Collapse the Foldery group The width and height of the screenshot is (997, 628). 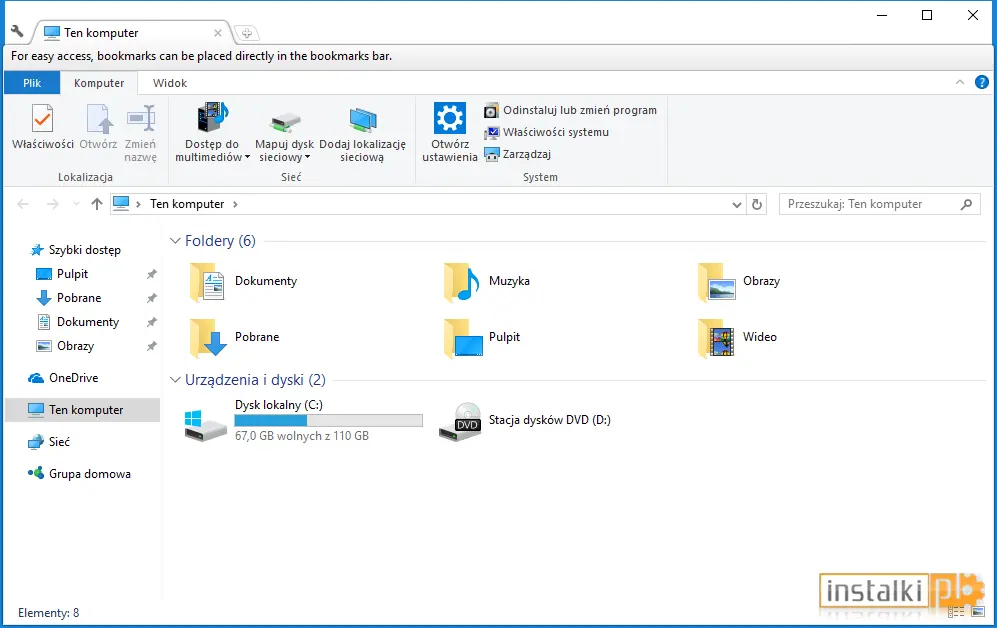click(x=175, y=241)
